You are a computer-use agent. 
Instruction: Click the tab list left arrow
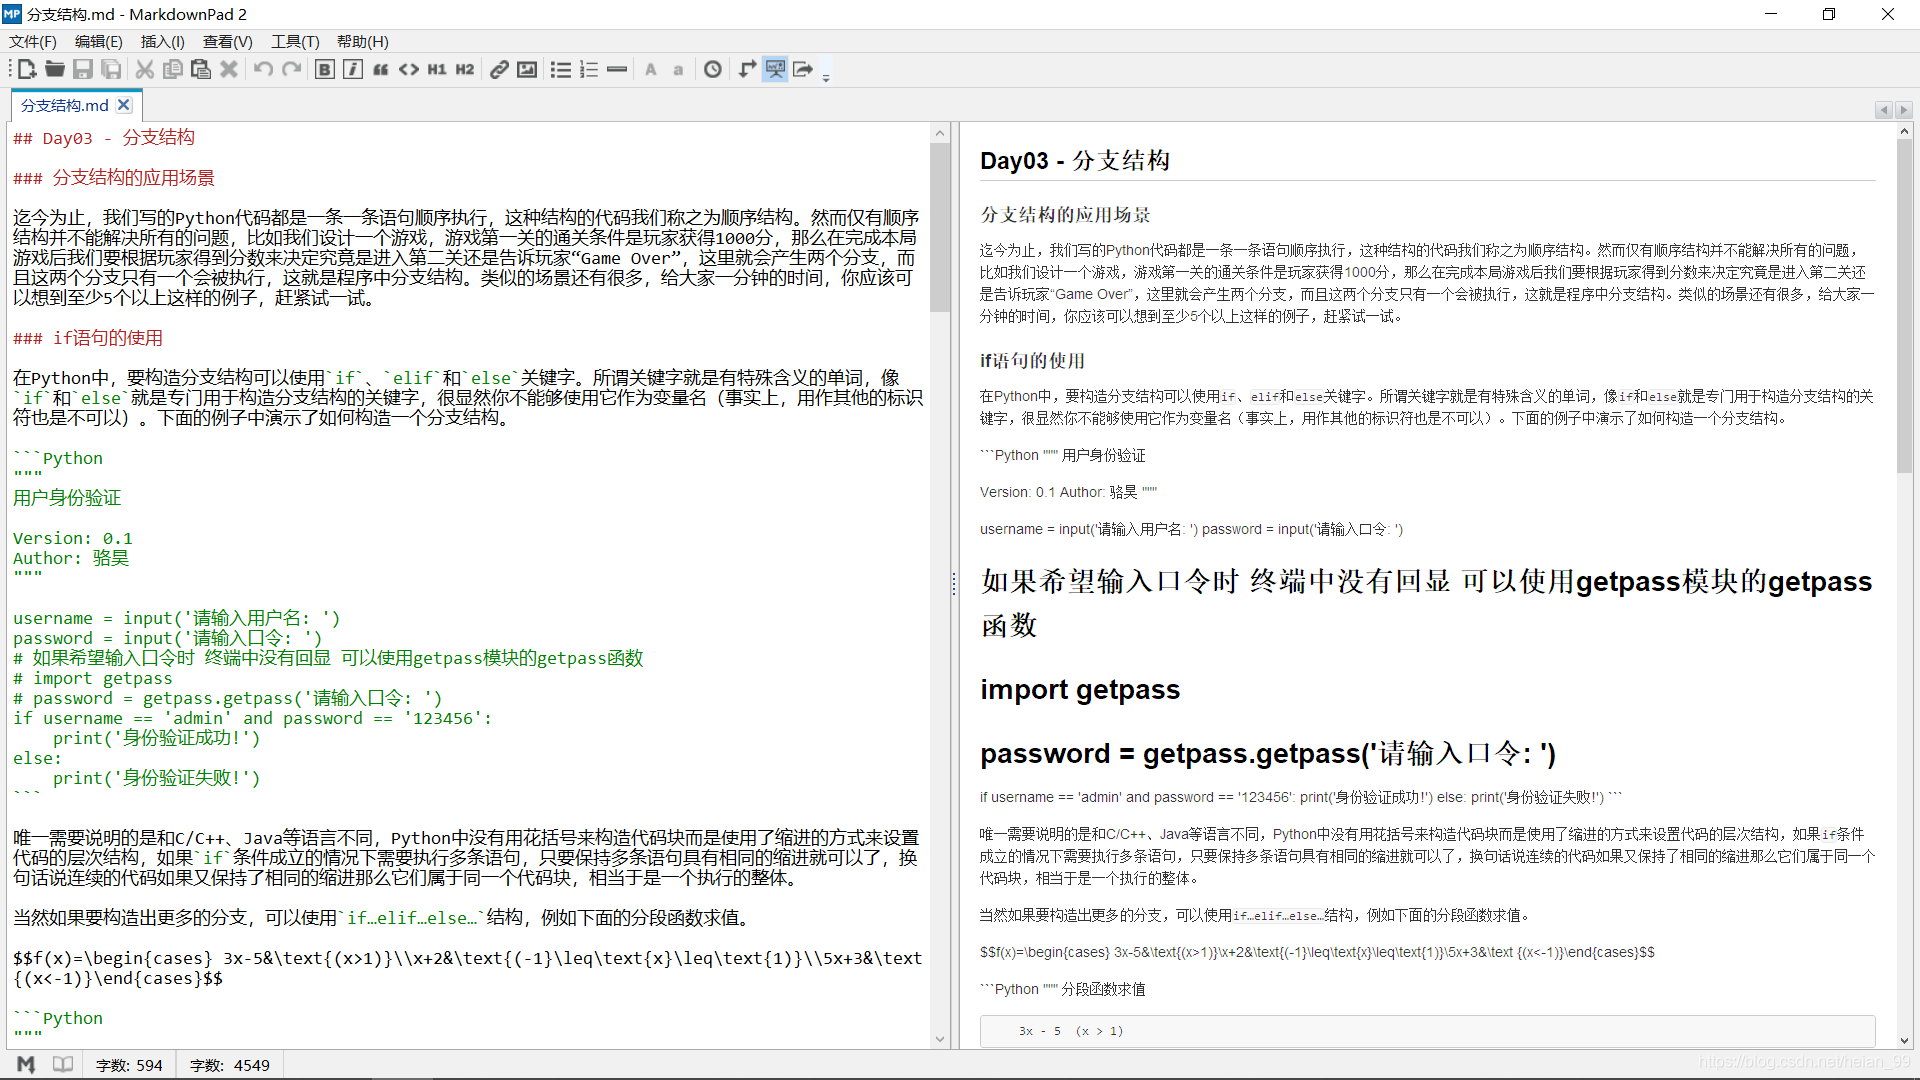1884,110
